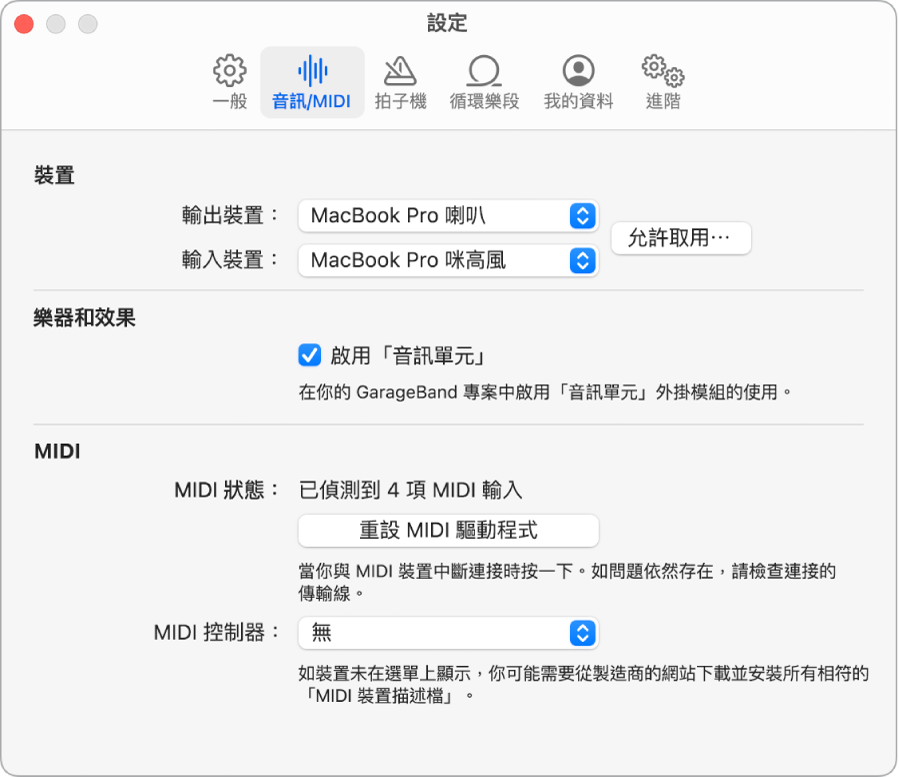Open the MIDI 控制器 dropdown showing 無
The width and height of the screenshot is (899, 777).
point(448,633)
